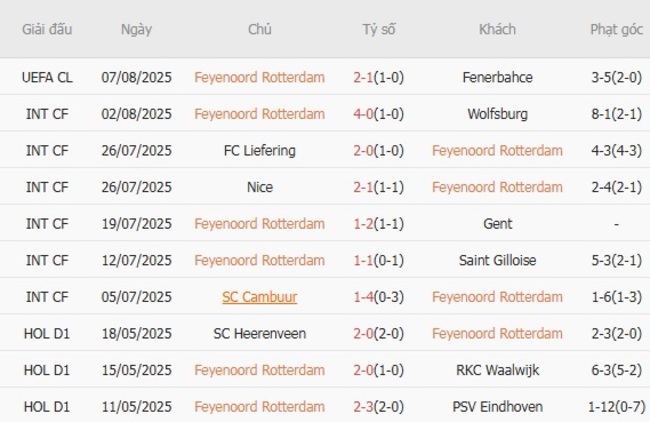This screenshot has width=650, height=422.
Task: Select the Wolfsburg team name
Action: pyautogui.click(x=497, y=114)
